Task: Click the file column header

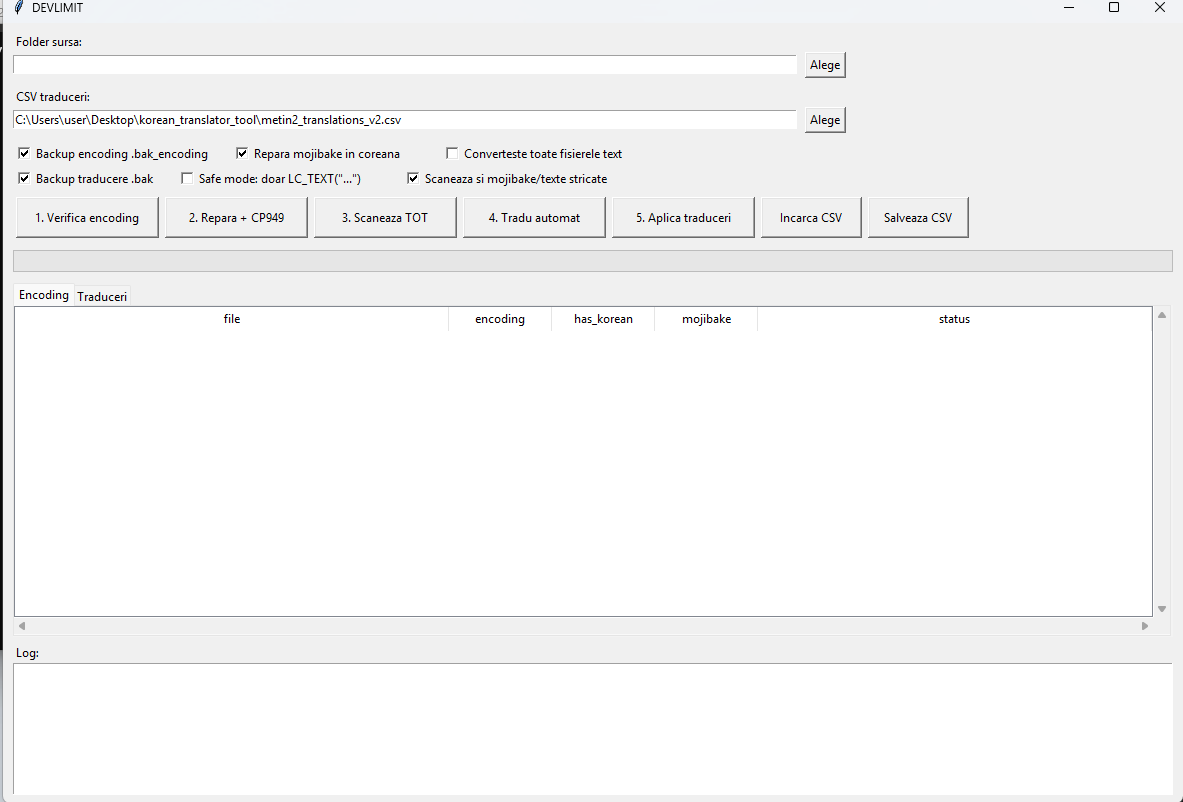Action: coord(232,319)
